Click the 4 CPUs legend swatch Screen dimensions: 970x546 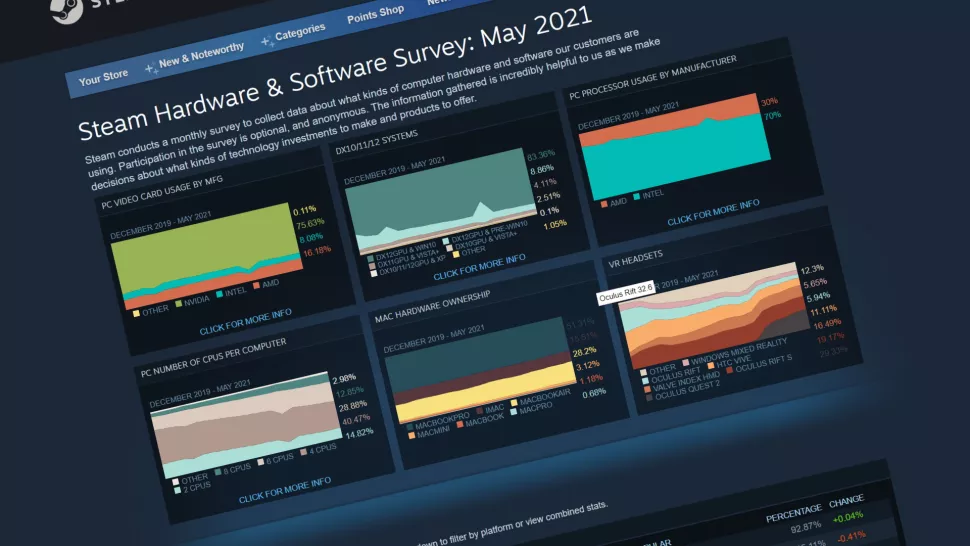(303, 452)
